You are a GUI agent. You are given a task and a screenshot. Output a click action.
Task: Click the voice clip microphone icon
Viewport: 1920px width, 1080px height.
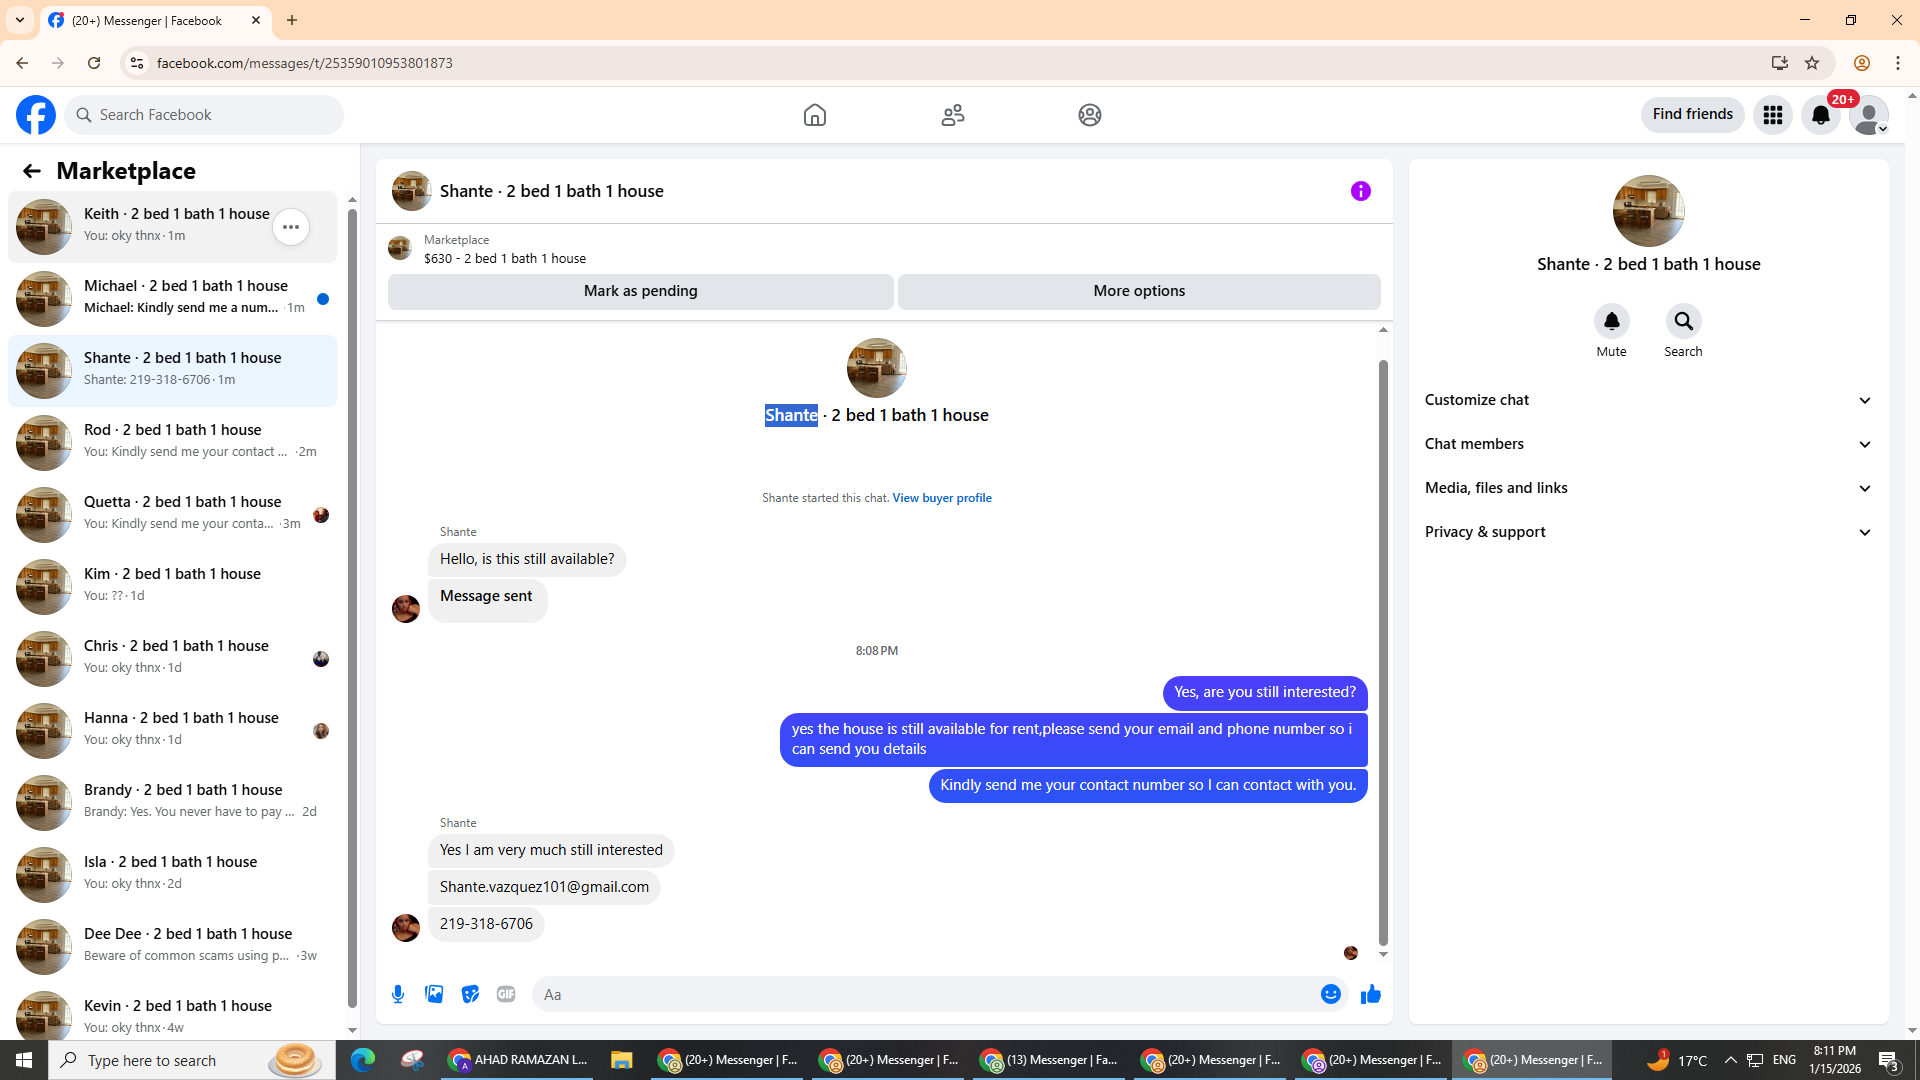point(398,994)
